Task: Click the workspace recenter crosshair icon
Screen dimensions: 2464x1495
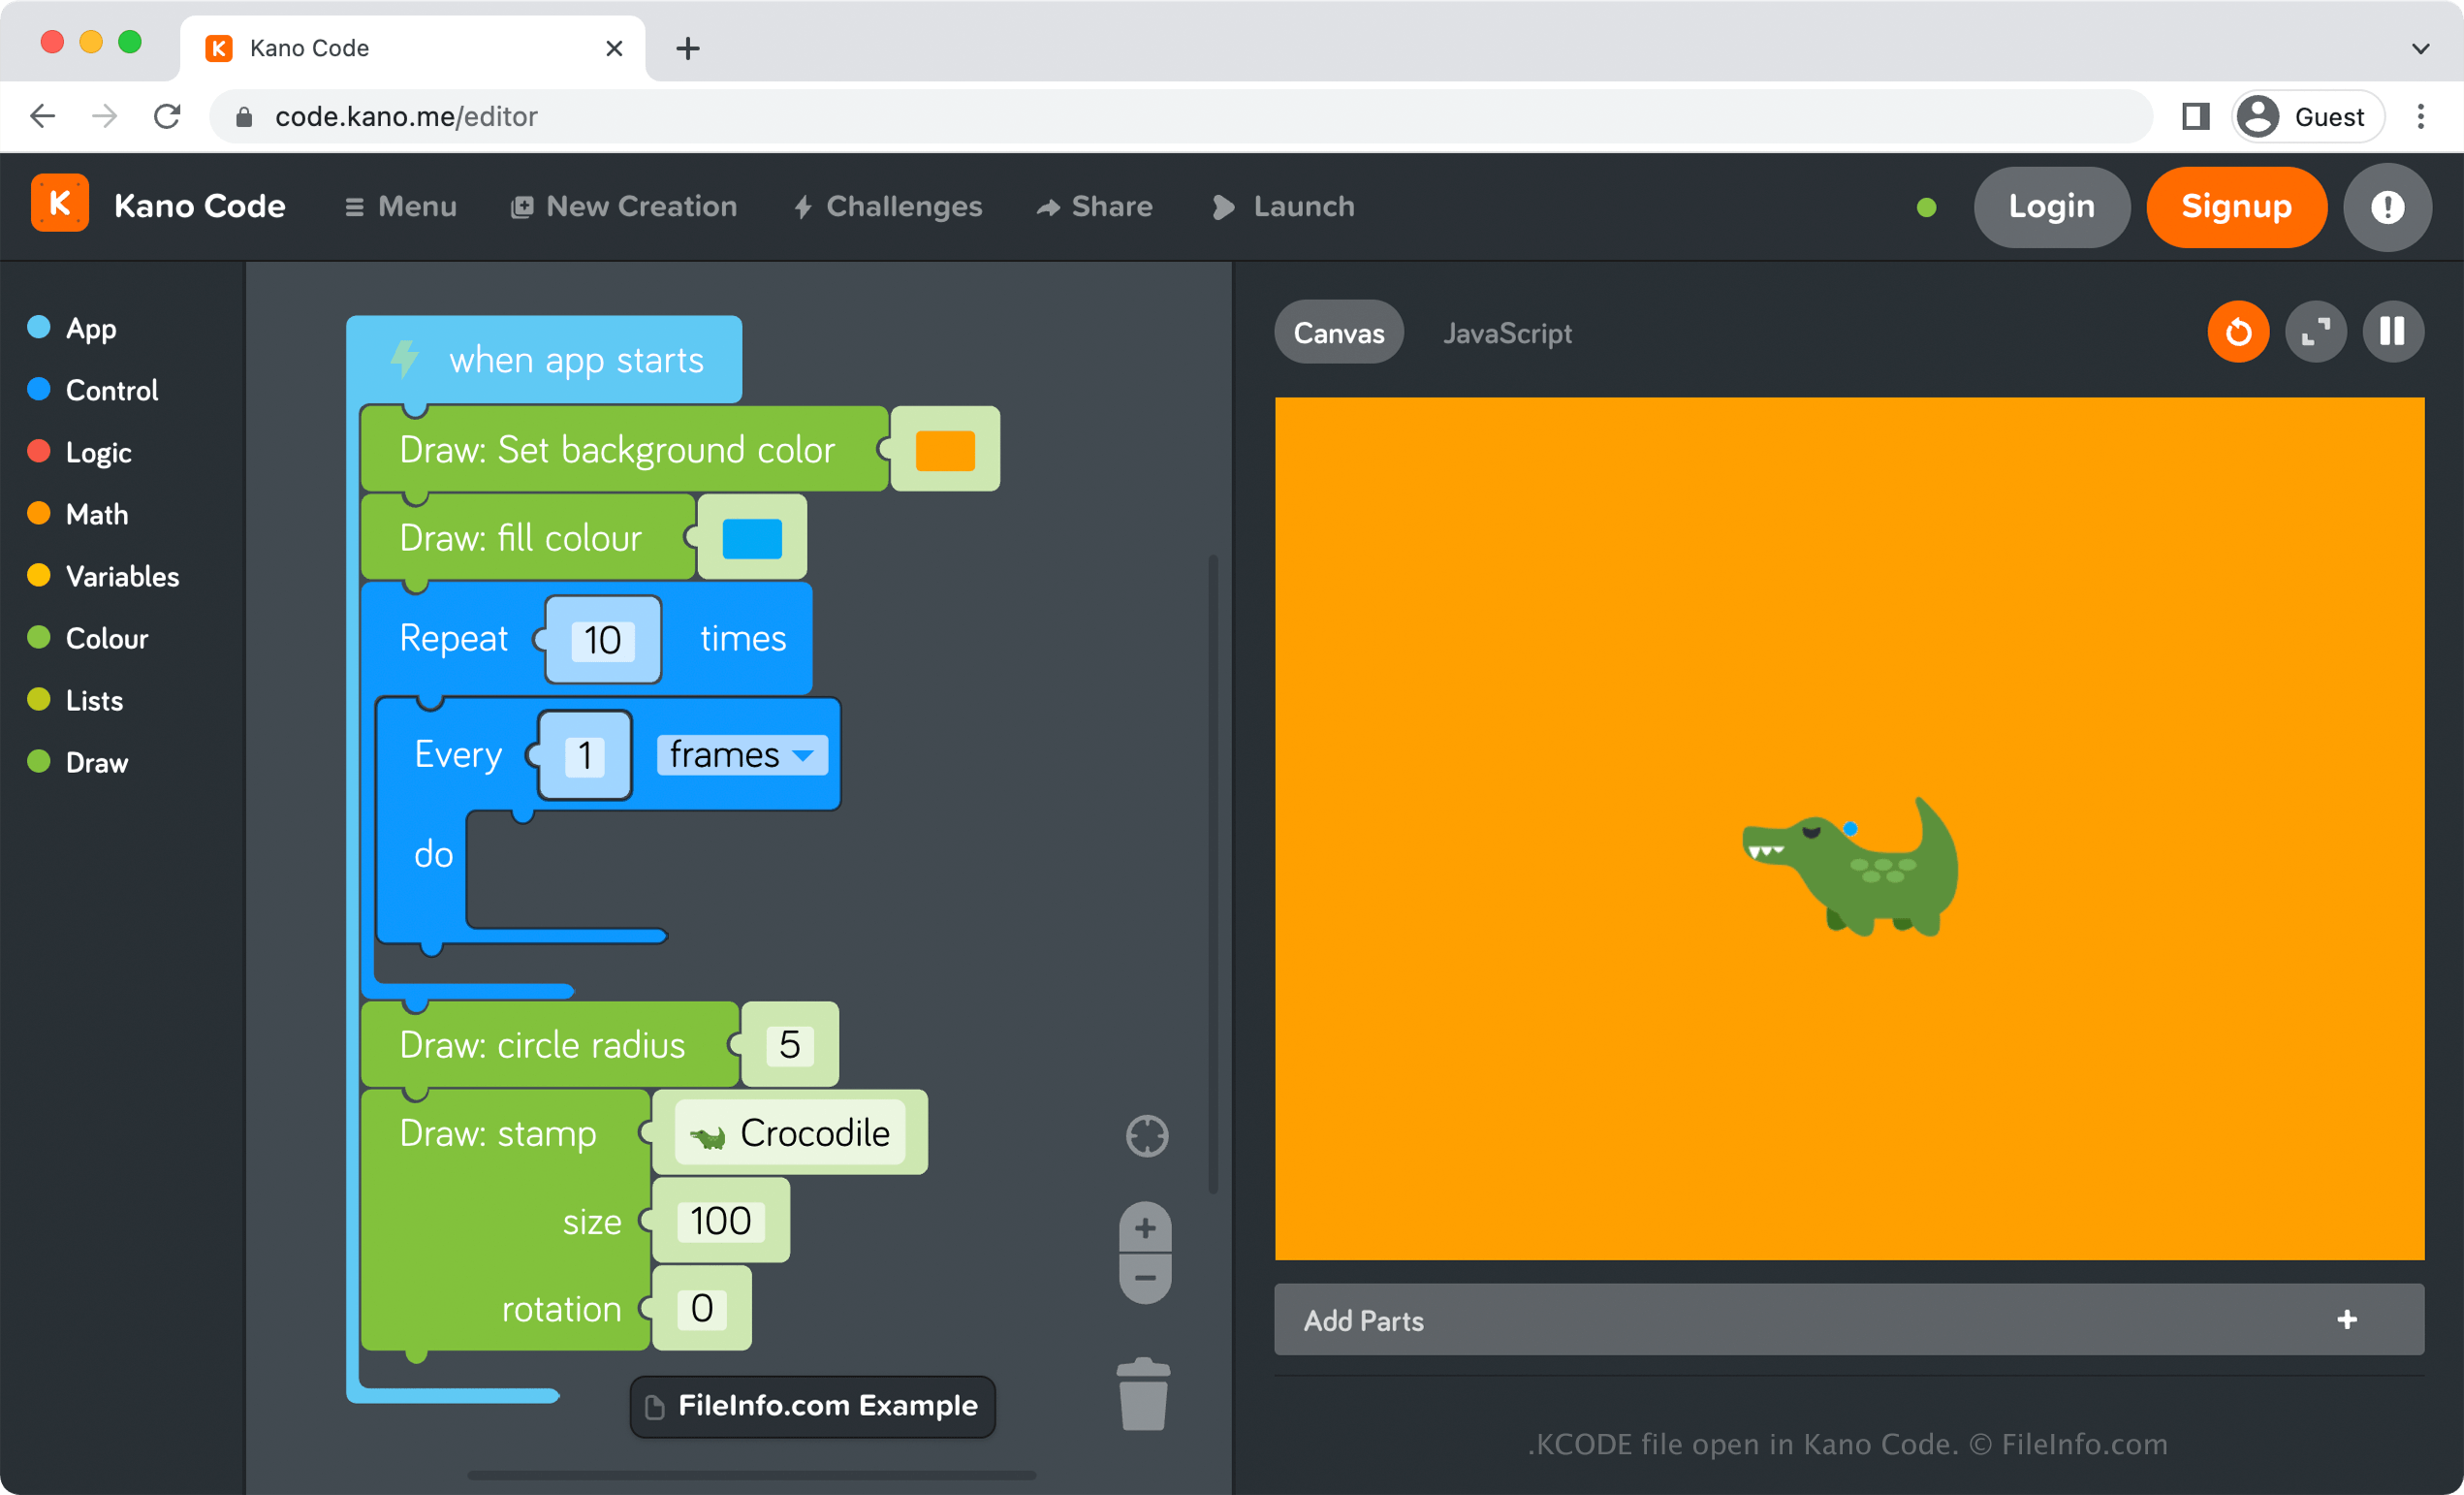Action: (x=1146, y=1136)
